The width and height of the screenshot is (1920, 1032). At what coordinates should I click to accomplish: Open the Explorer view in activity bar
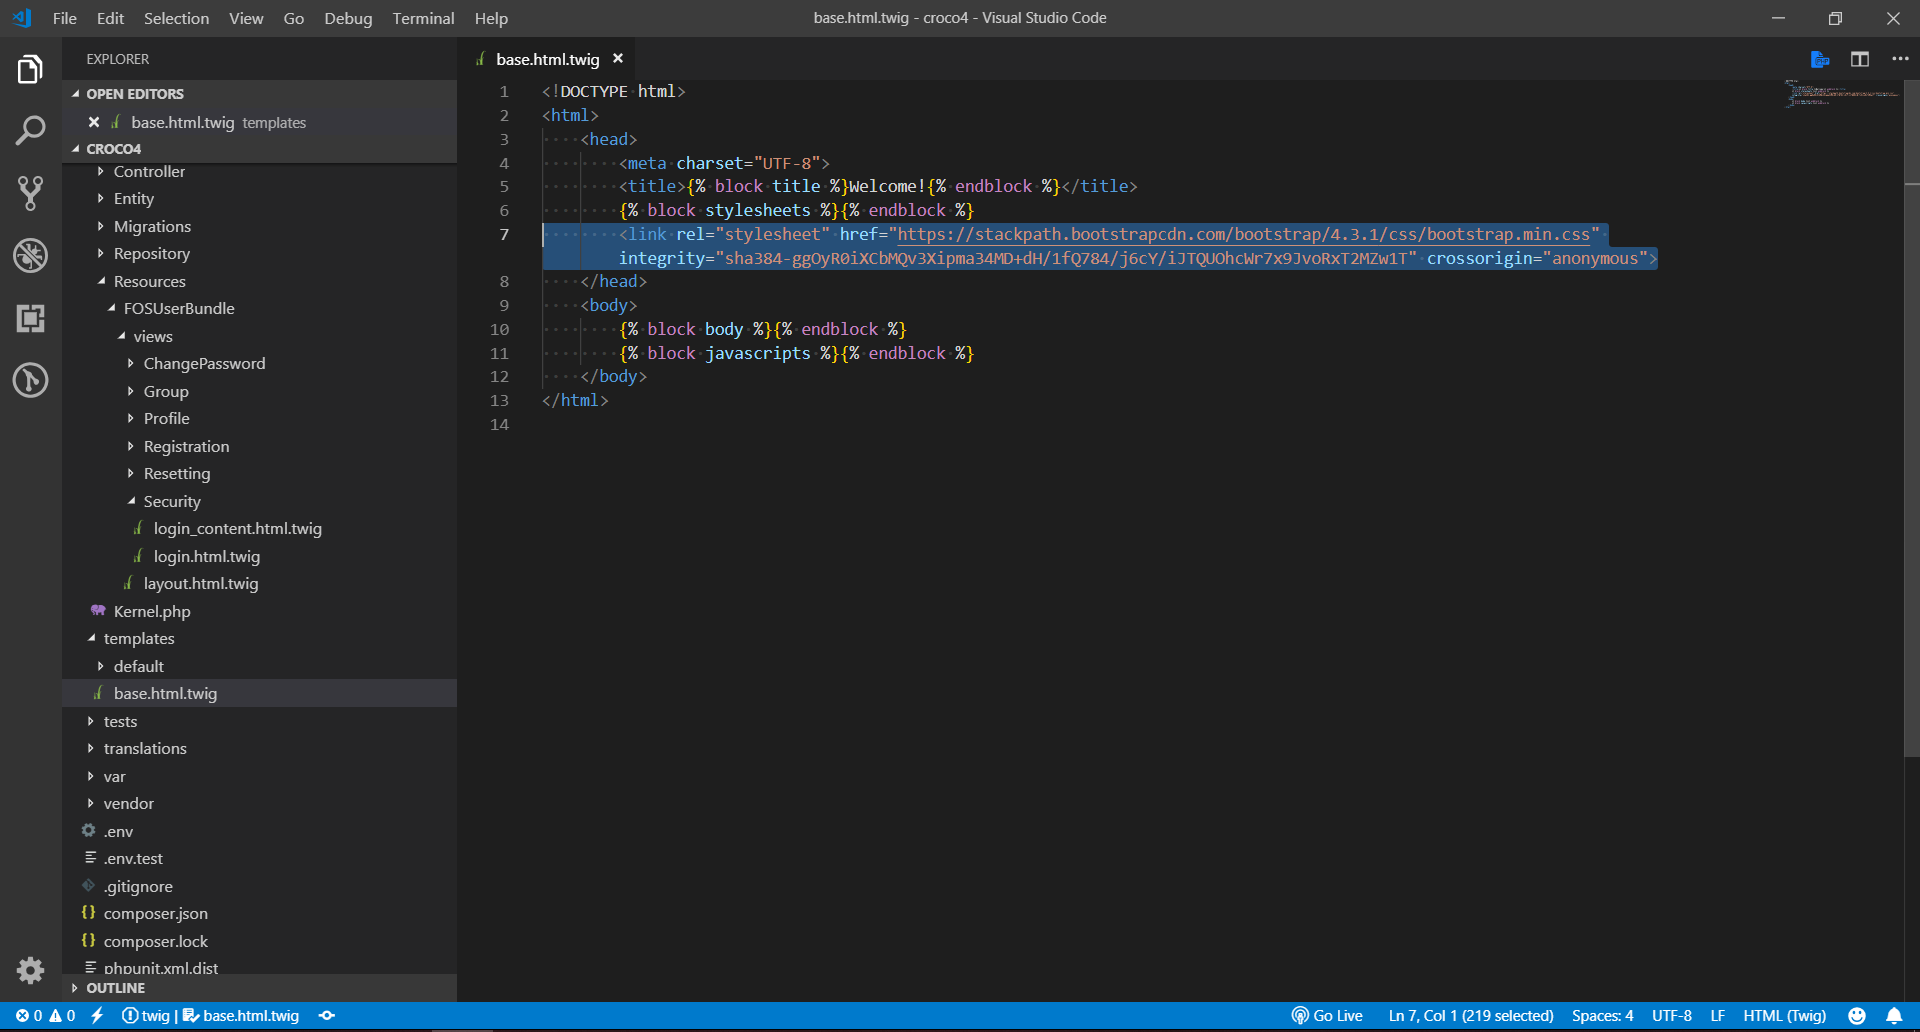pos(30,70)
